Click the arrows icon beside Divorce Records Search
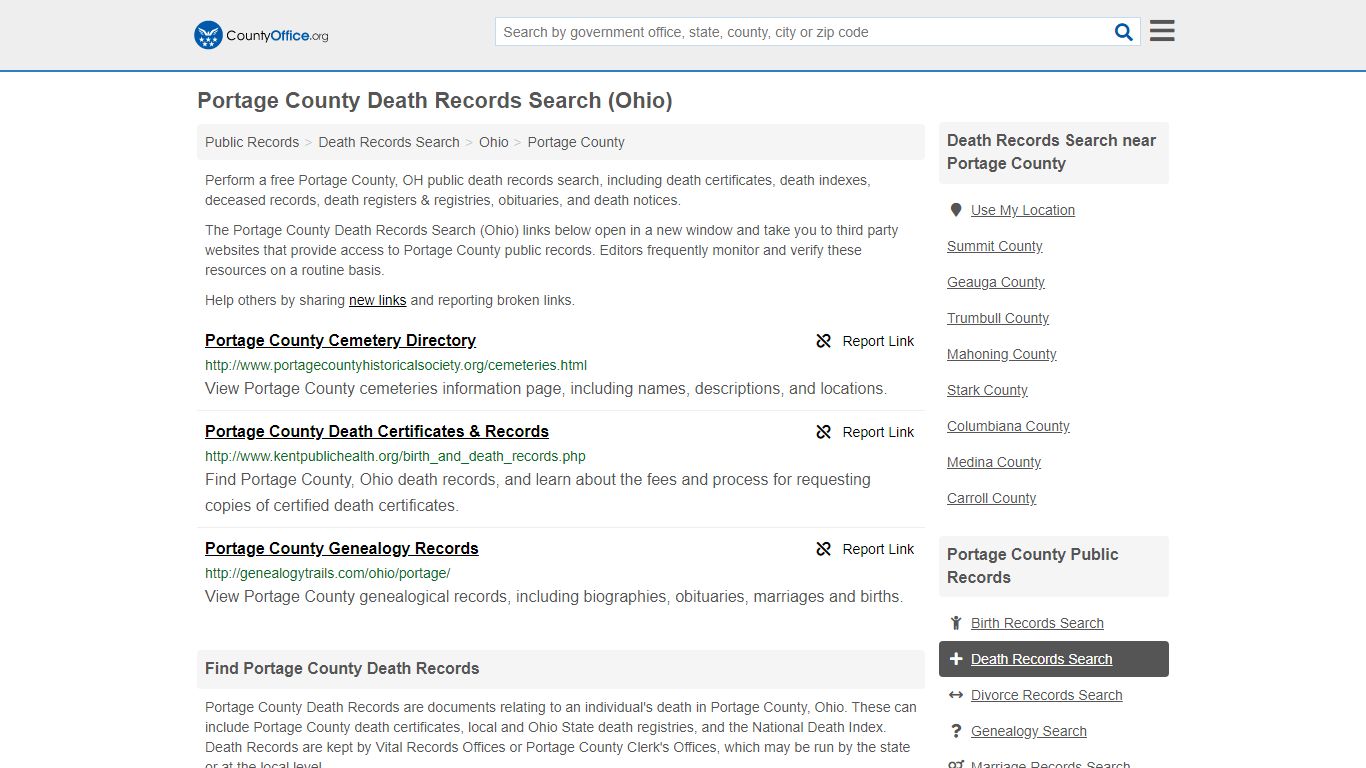The width and height of the screenshot is (1366, 768). pos(956,695)
